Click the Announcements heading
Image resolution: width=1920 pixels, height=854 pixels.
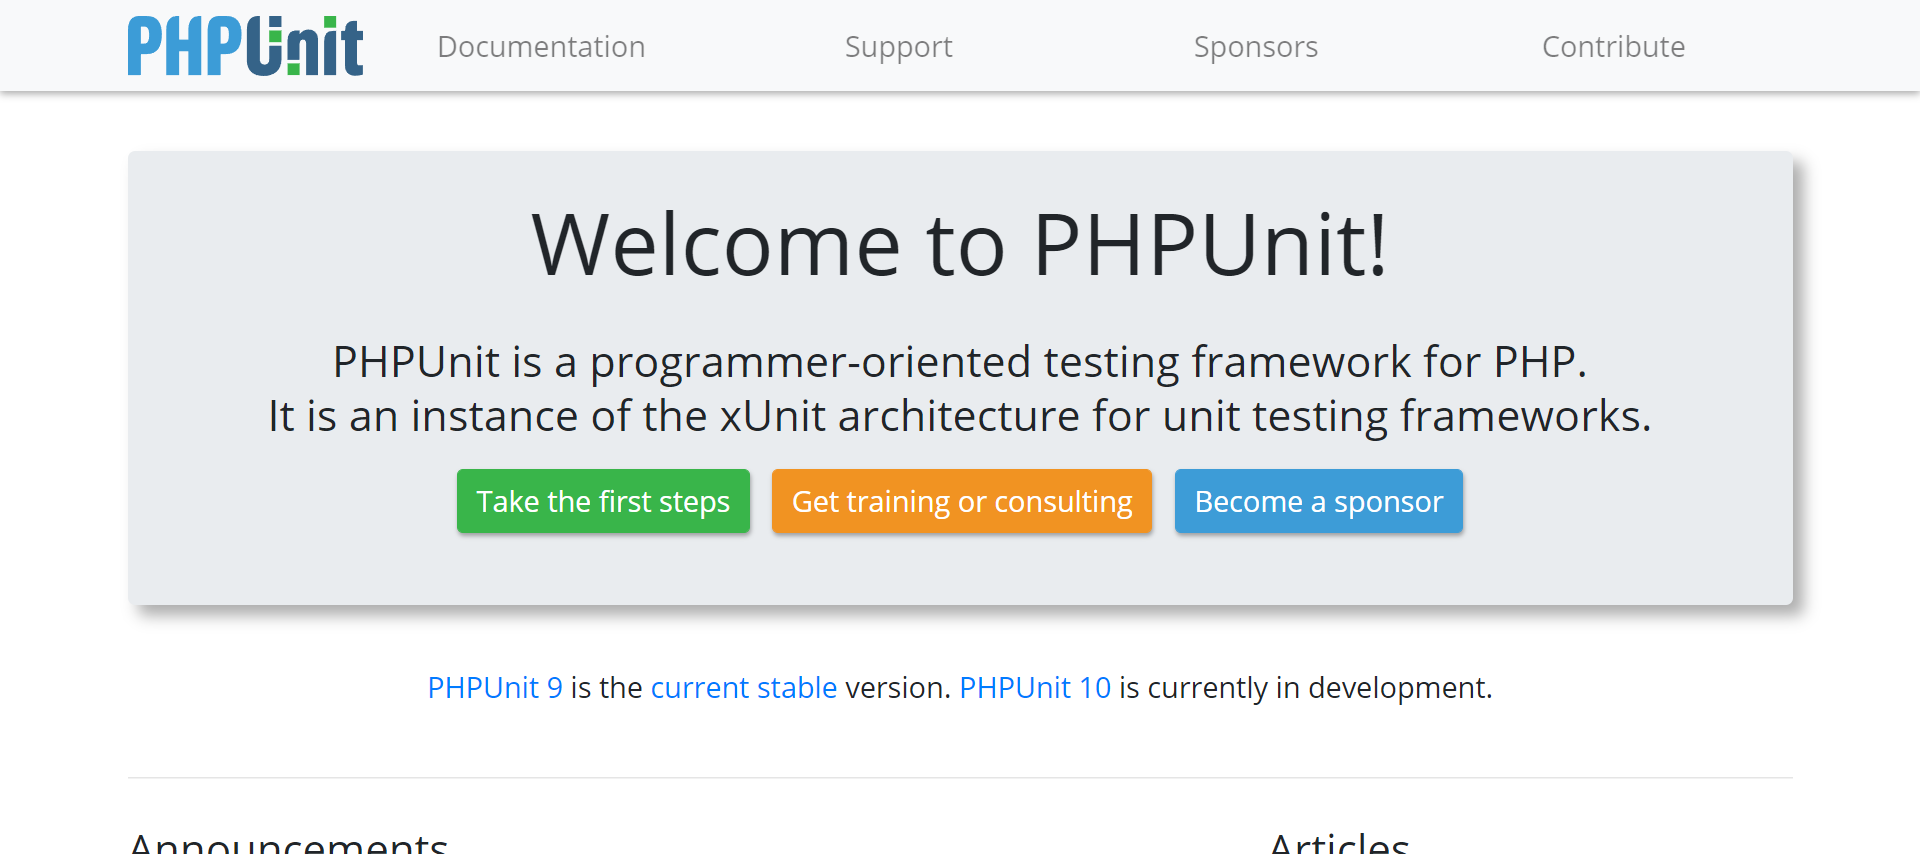[289, 842]
